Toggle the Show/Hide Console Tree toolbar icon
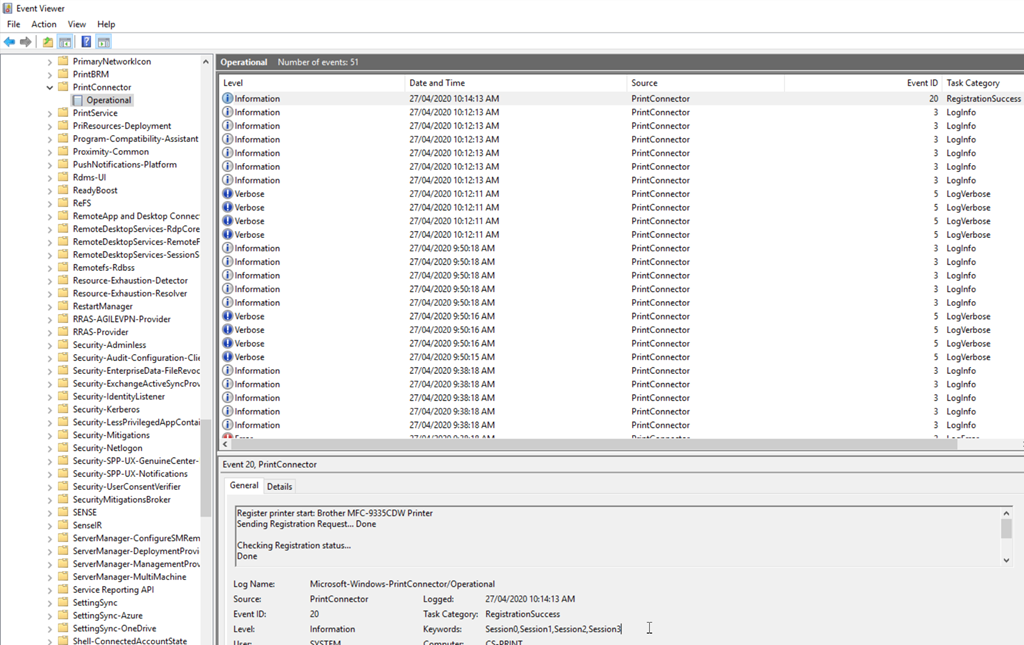This screenshot has width=1024, height=645. pyautogui.click(x=65, y=42)
